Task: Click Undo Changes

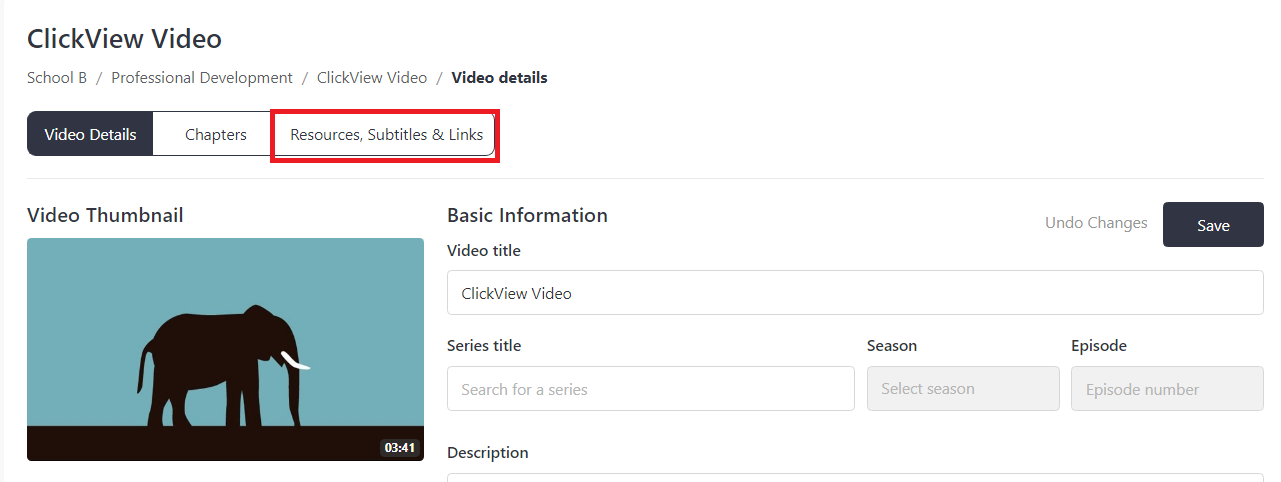Action: pos(1096,223)
